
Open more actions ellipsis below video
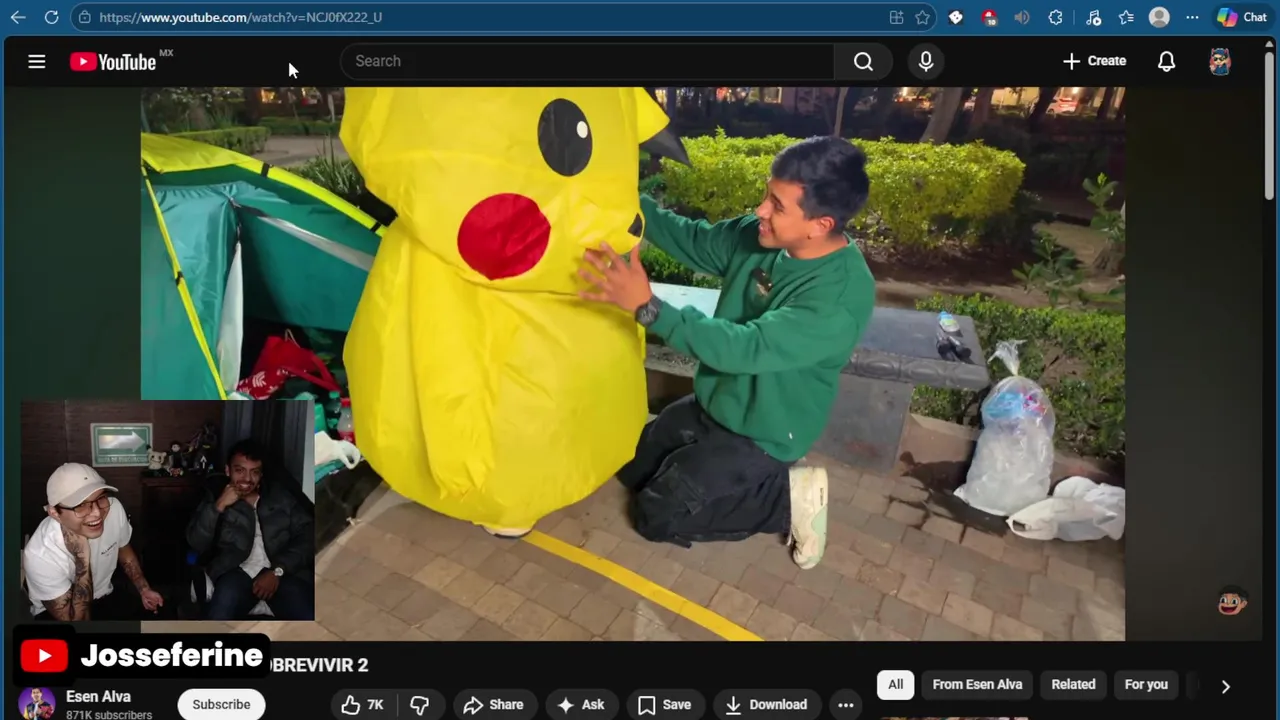[845, 704]
